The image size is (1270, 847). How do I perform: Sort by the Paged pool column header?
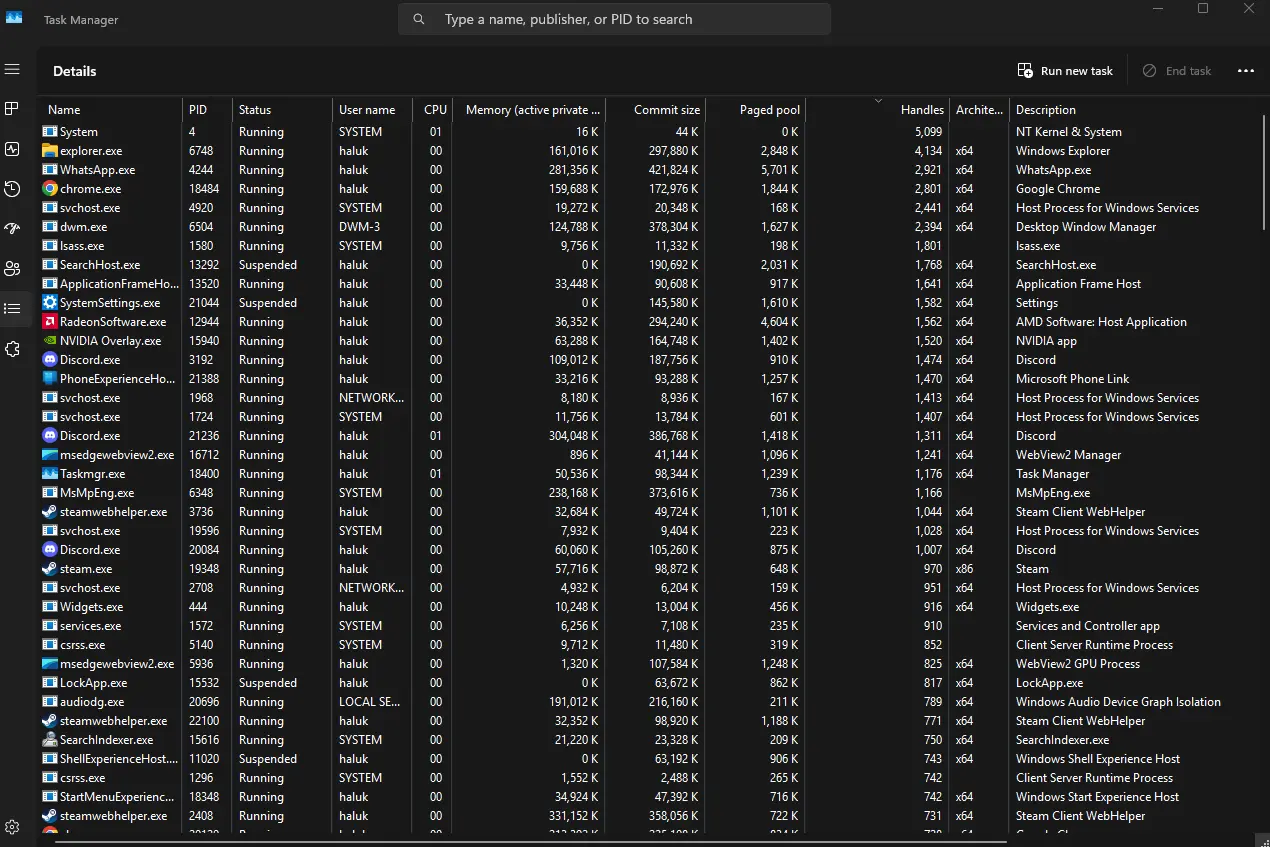[x=755, y=110]
